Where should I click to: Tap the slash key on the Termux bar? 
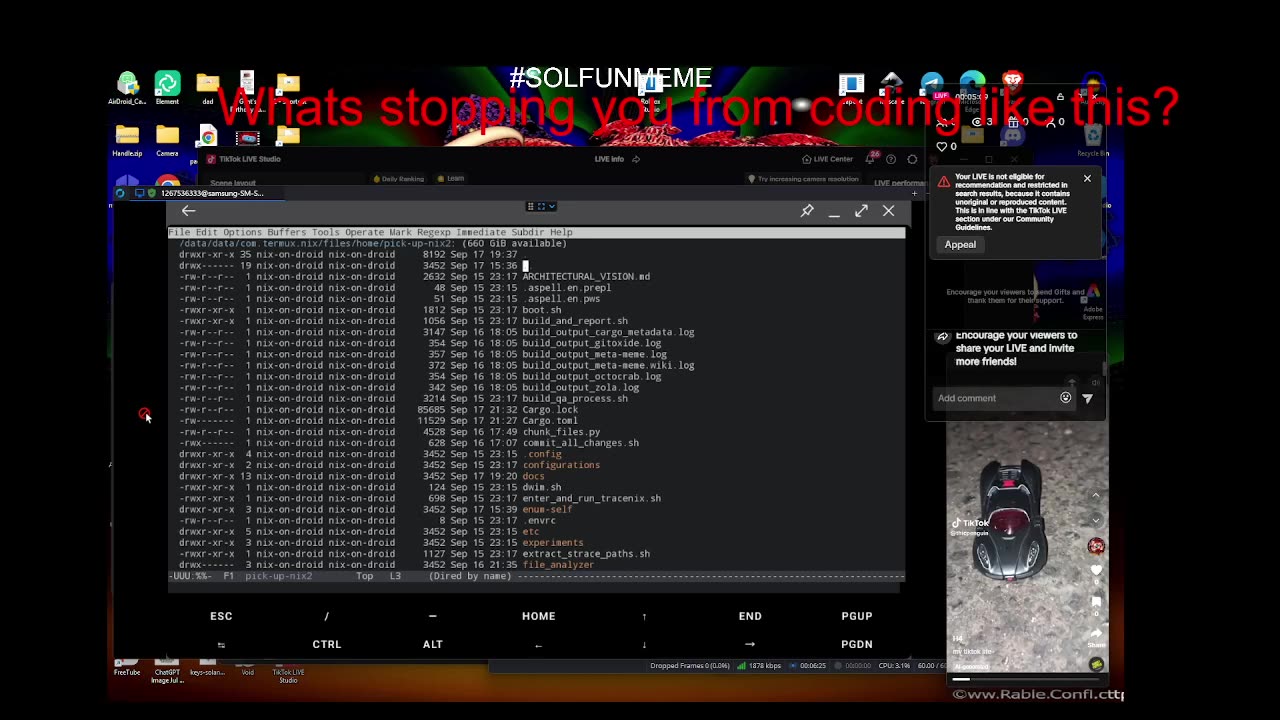pyautogui.click(x=326, y=616)
